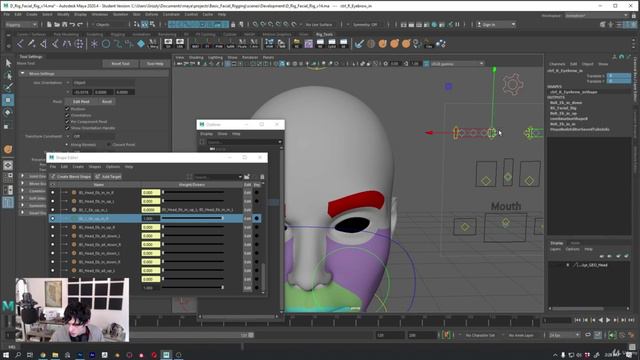Image resolution: width=640 pixels, height=360 pixels.
Task: Click the blue diamond shelf icon
Action: click(x=141, y=44)
